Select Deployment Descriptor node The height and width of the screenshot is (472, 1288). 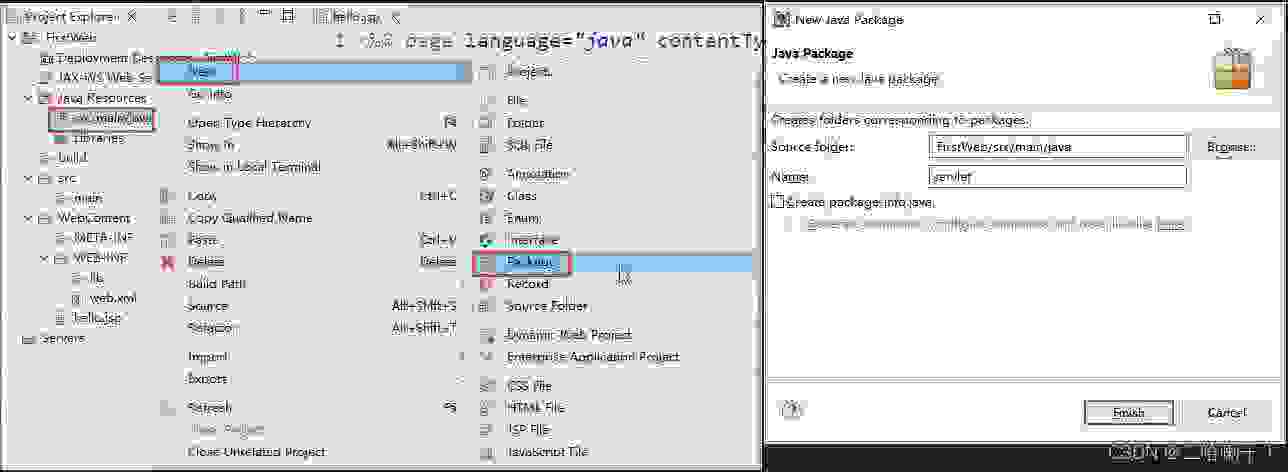(98, 58)
